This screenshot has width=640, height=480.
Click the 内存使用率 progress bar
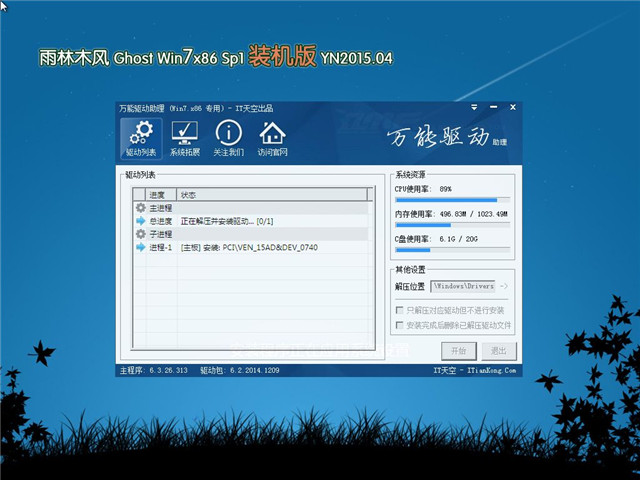click(452, 225)
